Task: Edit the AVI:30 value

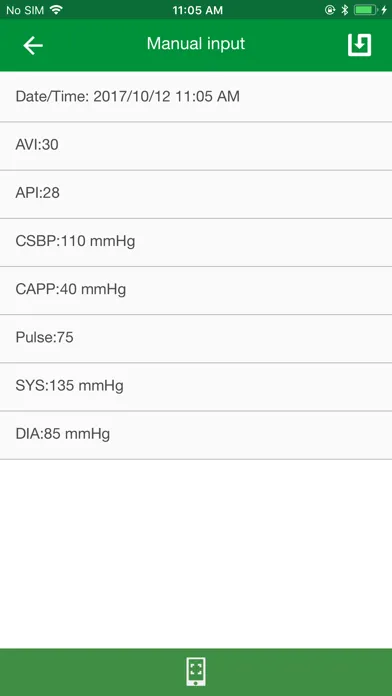Action: tap(196, 146)
